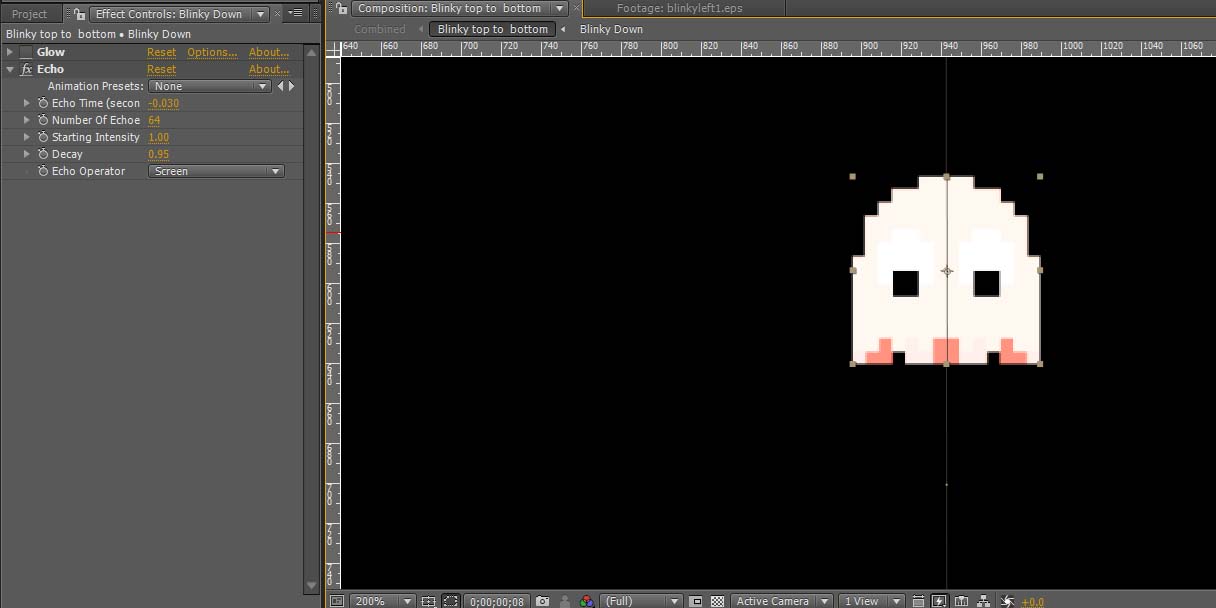Open the Fast Previews icon

coord(939,601)
